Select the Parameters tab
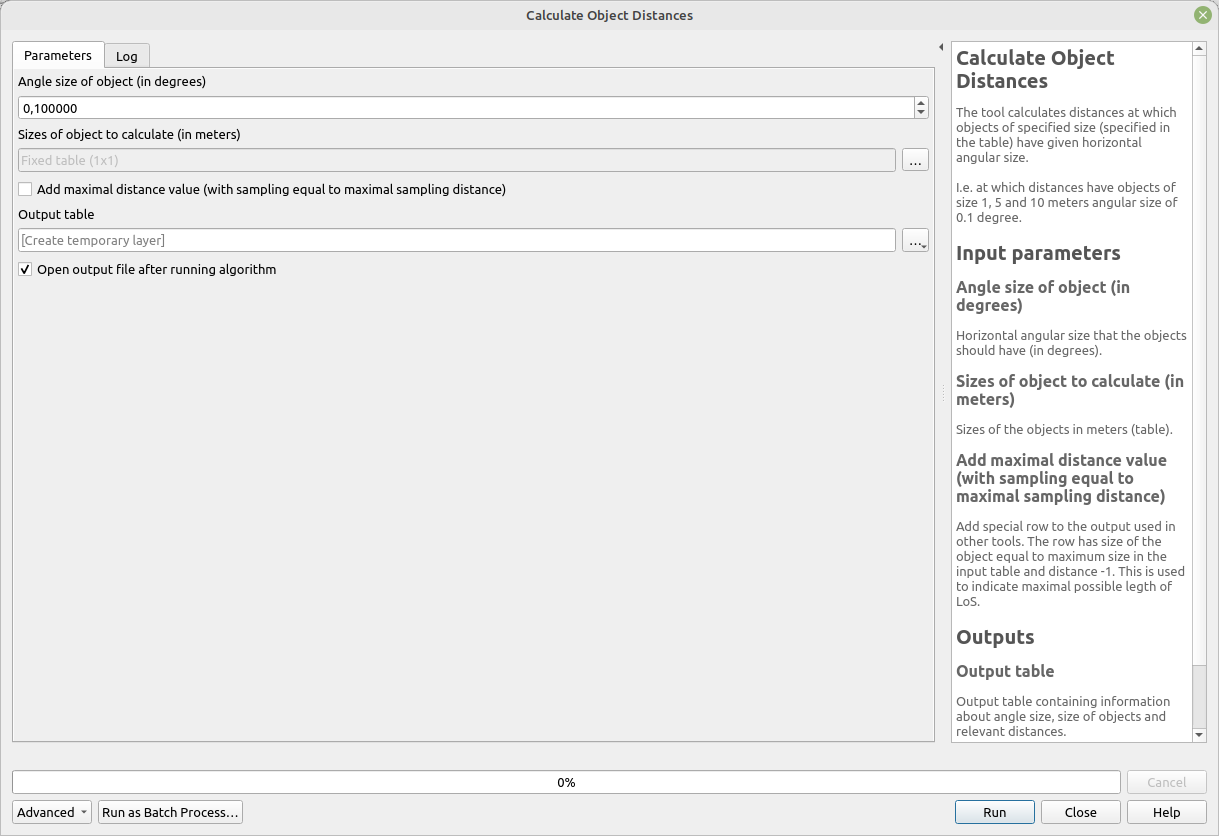This screenshot has width=1219, height=836. point(57,56)
